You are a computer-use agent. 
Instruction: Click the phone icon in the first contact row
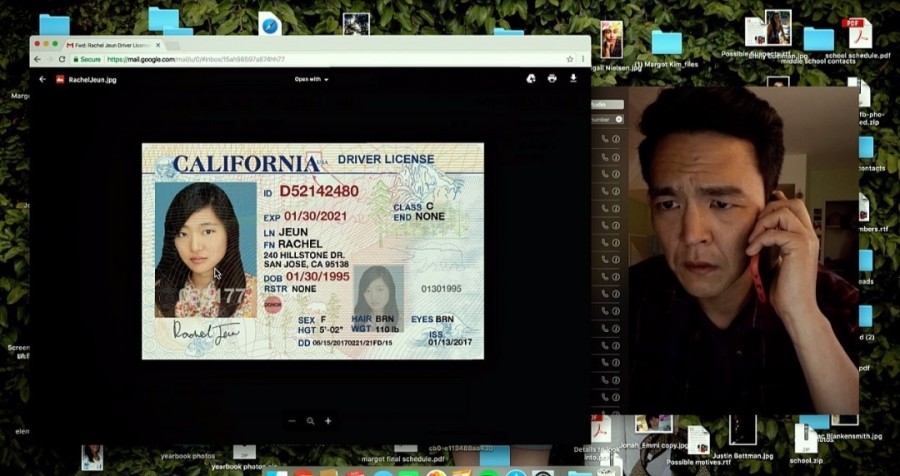(x=605, y=139)
